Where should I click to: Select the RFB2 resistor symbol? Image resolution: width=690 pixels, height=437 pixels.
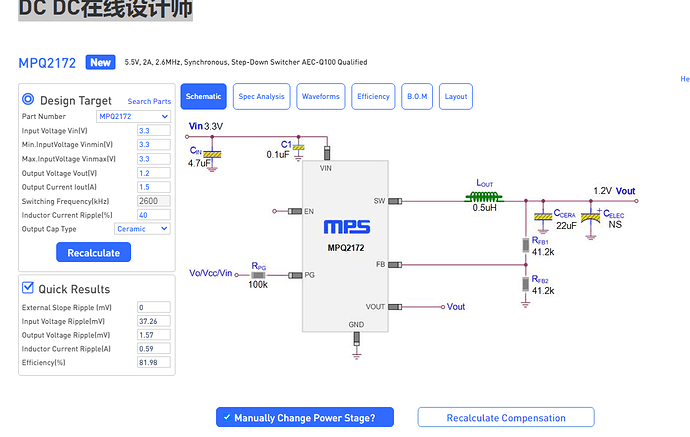point(525,284)
